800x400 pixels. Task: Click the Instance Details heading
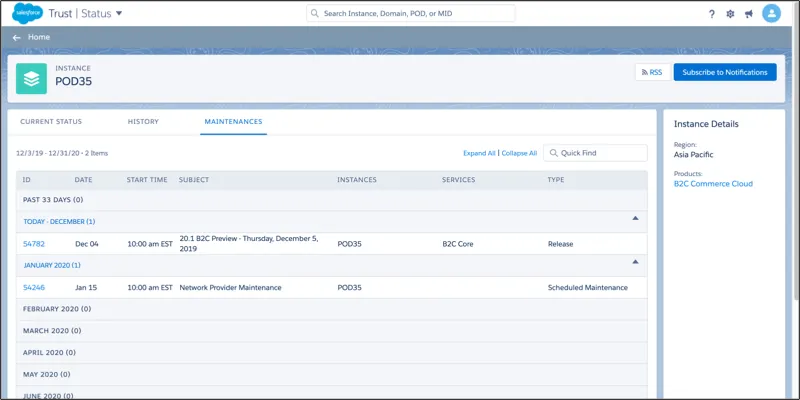tap(706, 124)
